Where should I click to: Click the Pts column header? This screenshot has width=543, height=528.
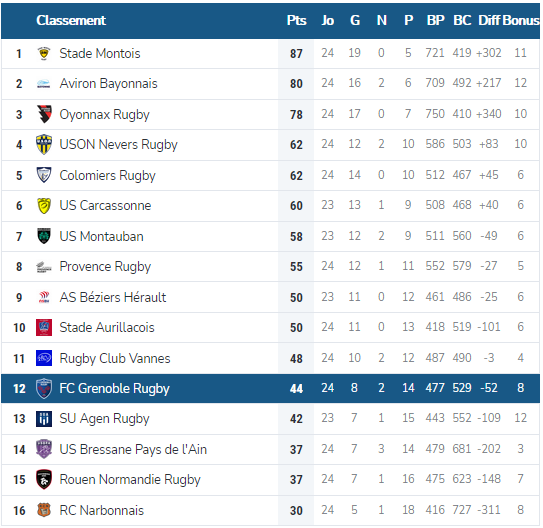296,20
